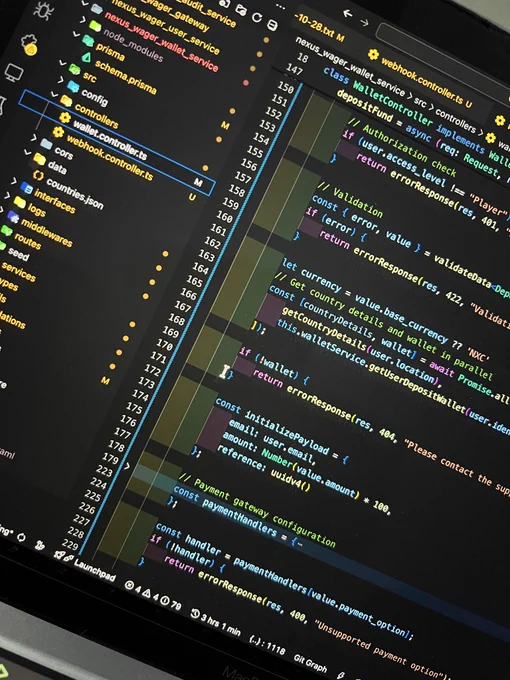Click the Prisma triangle icon of schema.prisma
510x680 pixels.
(x=86, y=56)
